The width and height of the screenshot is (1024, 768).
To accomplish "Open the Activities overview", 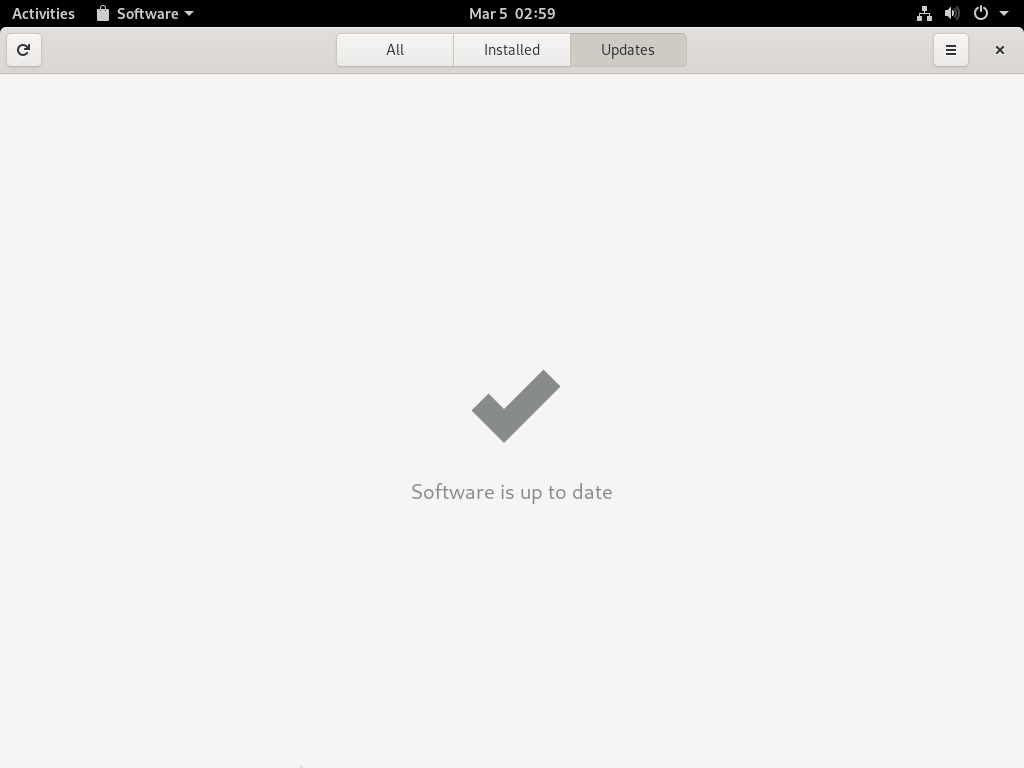I will 43,13.
